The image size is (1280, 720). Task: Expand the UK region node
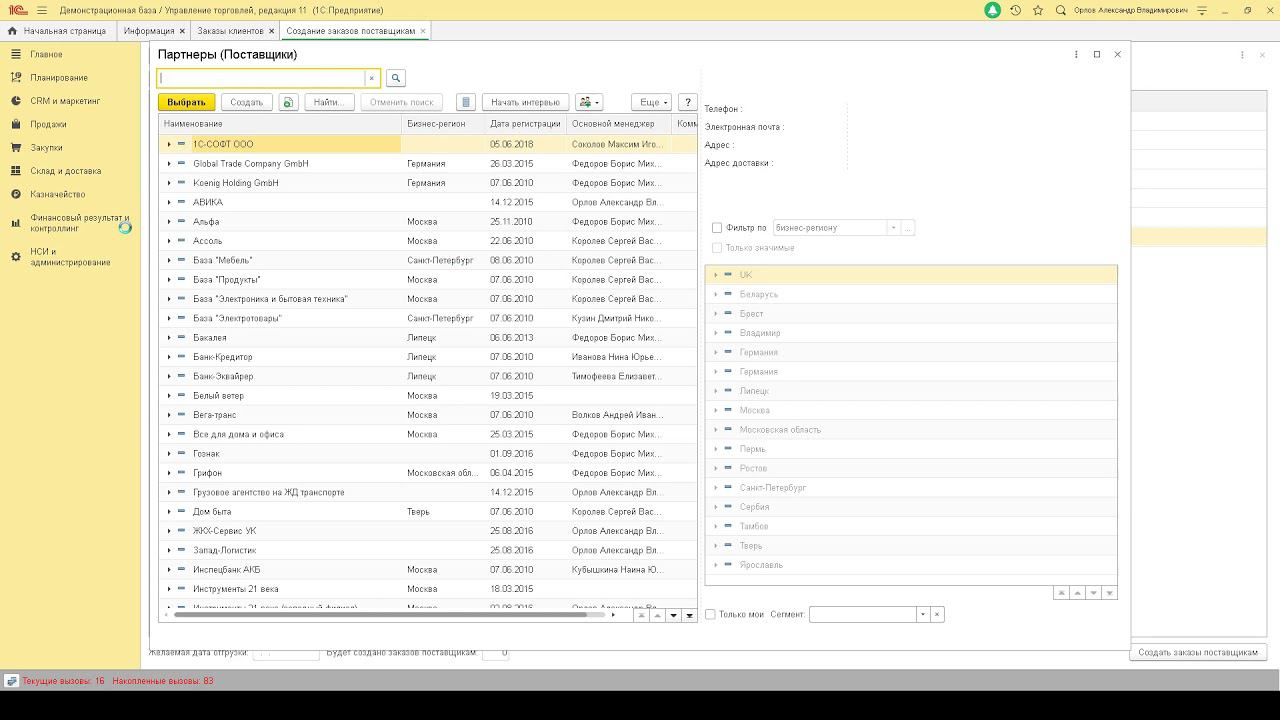pos(715,275)
